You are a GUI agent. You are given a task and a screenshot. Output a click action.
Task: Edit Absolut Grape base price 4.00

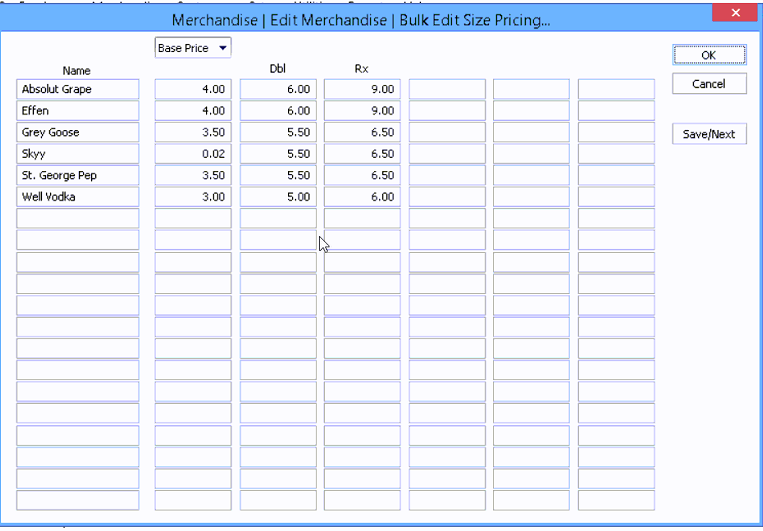(x=193, y=89)
